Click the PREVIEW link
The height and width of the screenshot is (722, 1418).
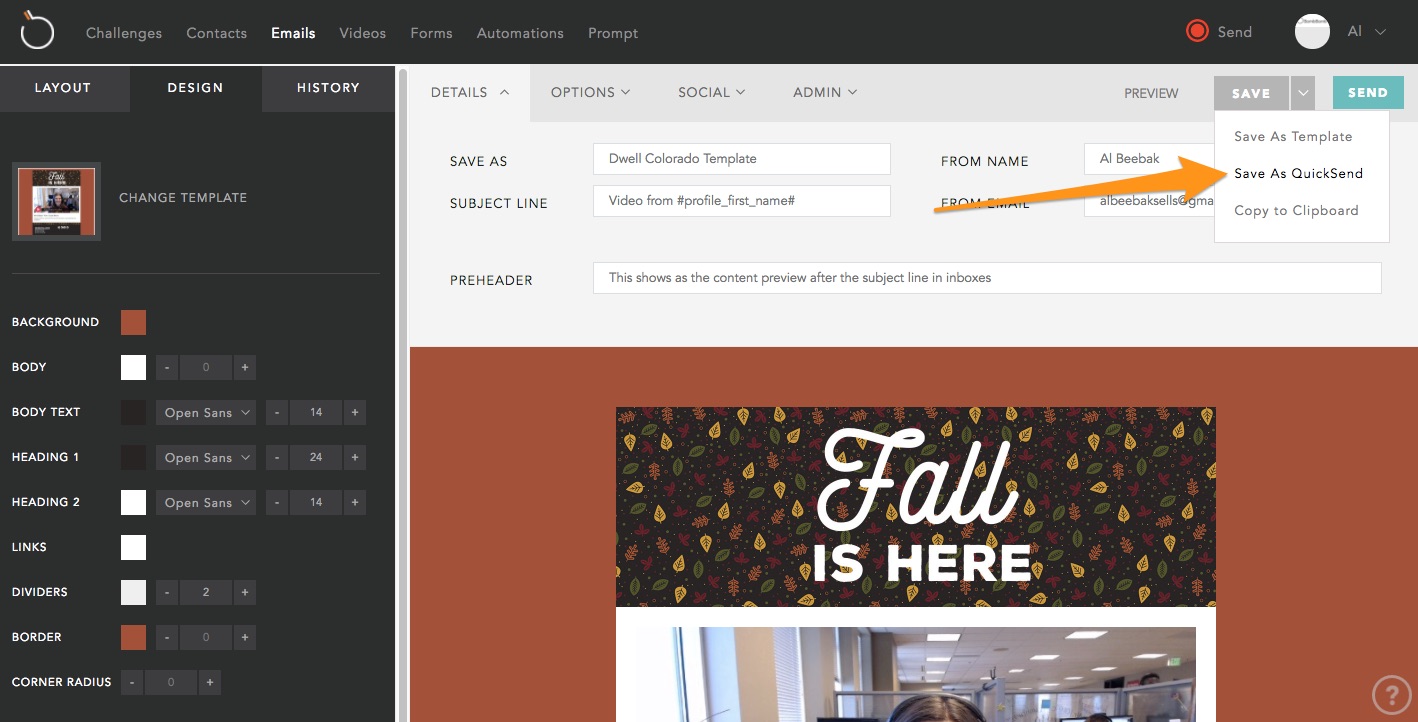(1151, 93)
